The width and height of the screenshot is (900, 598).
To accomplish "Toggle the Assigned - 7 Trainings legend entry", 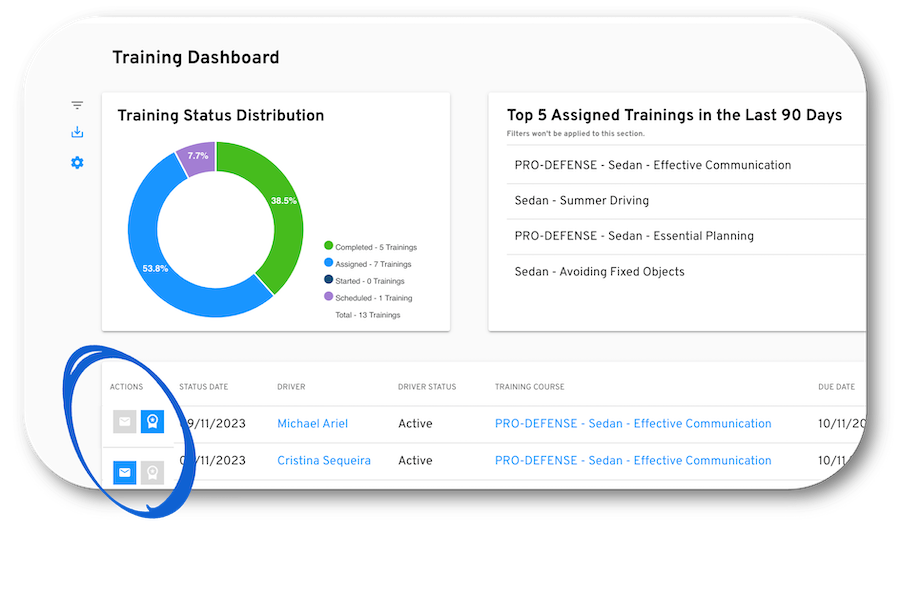I will [x=372, y=264].
